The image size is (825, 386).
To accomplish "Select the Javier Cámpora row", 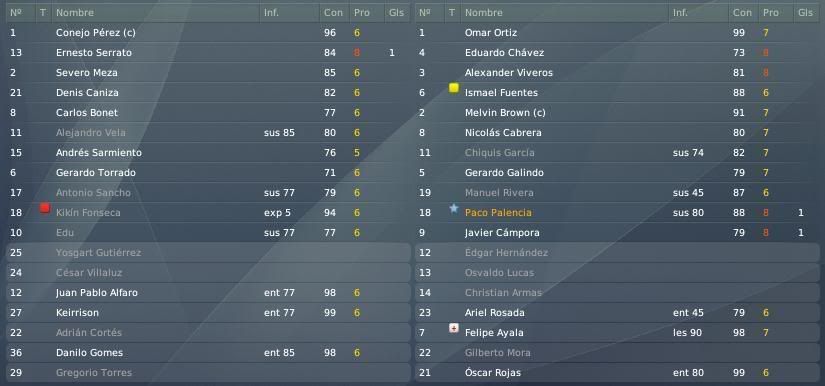I will [x=617, y=232].
